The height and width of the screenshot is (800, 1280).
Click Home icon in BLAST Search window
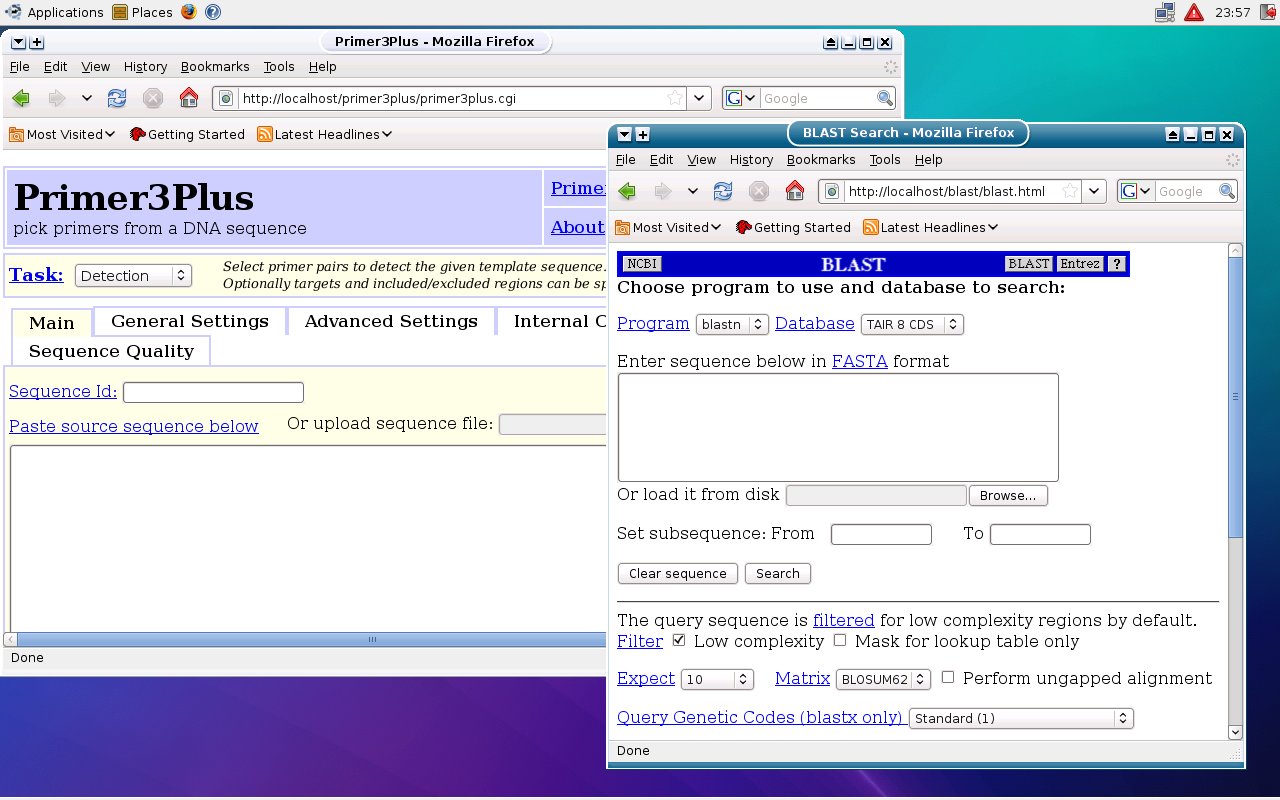795,191
